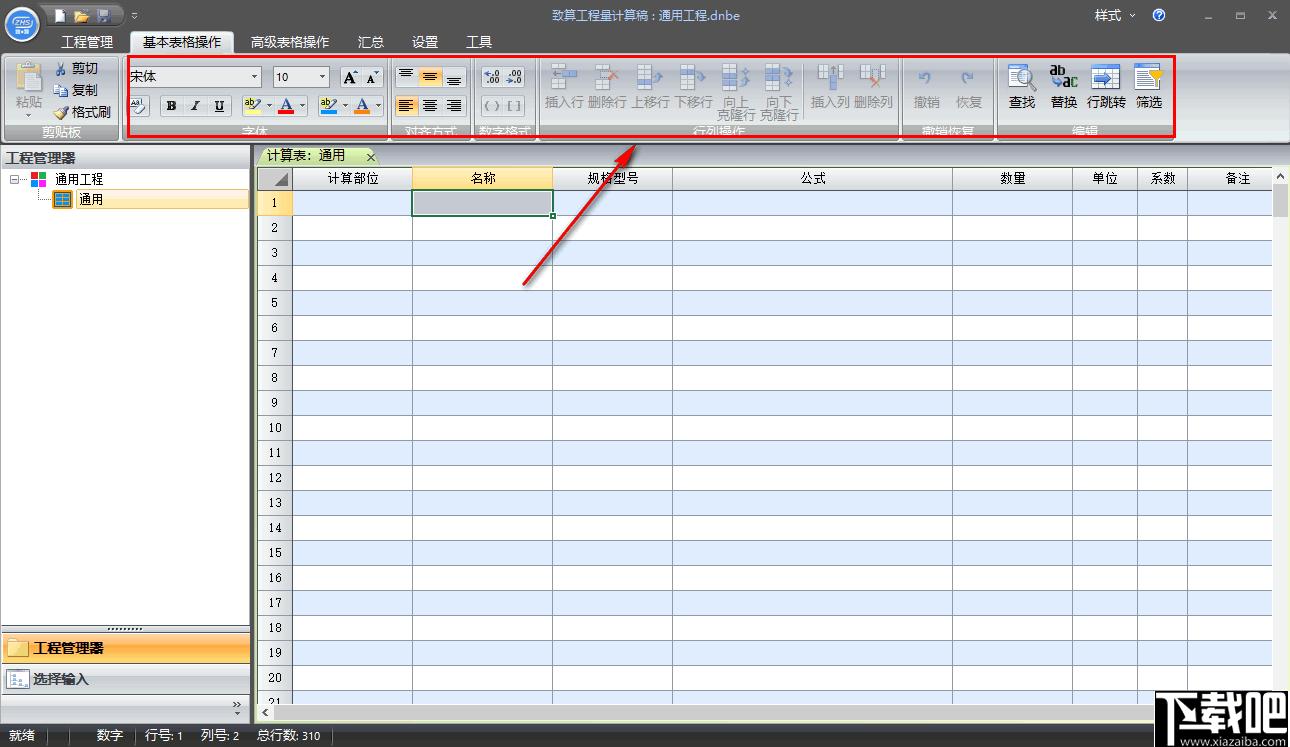The width and height of the screenshot is (1290, 747).
Task: Switch to the 高级表格操作 tab
Action: [x=290, y=42]
